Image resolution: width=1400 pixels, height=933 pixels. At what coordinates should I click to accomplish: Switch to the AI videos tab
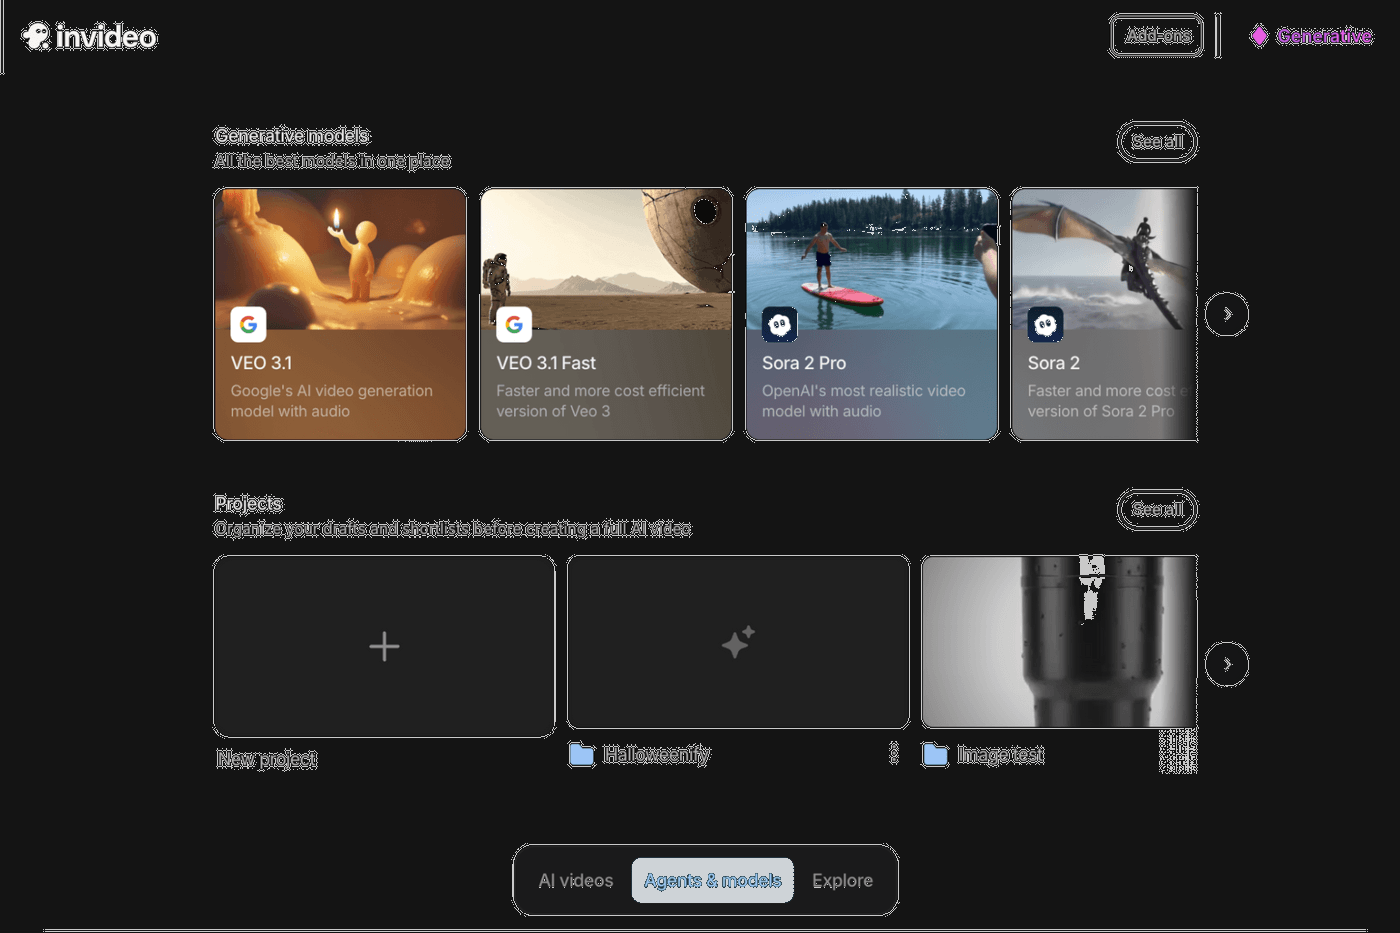coord(575,880)
